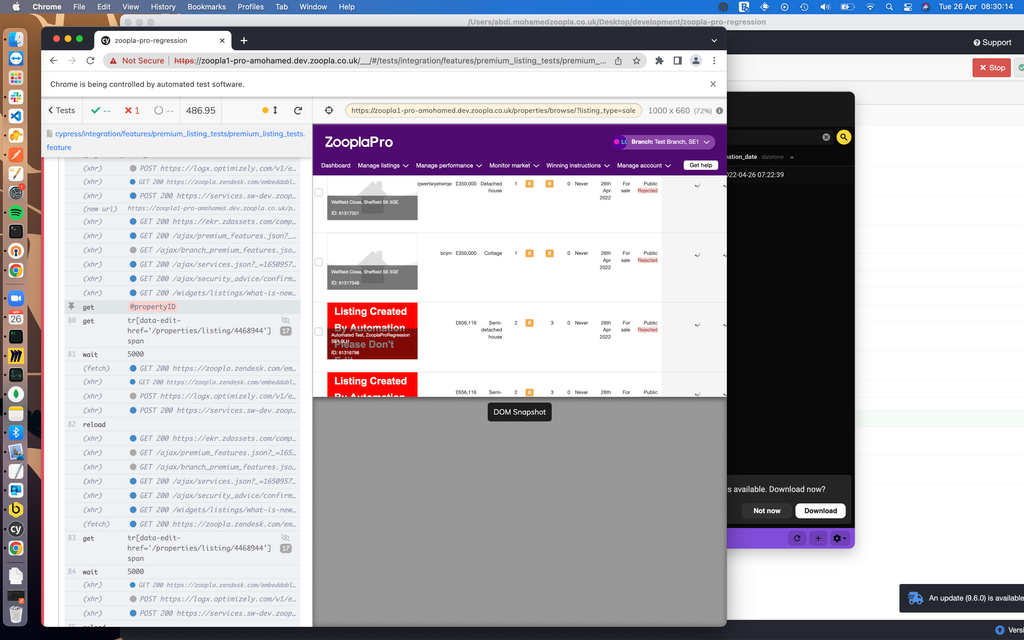
Task: Click the yellow search button in the dark window
Action: point(844,137)
